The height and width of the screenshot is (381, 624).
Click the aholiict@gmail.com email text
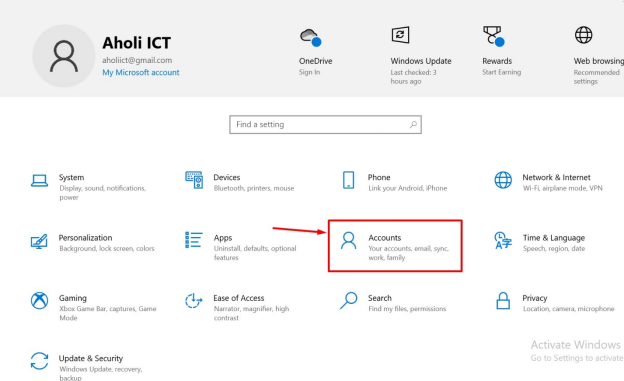coord(137,60)
